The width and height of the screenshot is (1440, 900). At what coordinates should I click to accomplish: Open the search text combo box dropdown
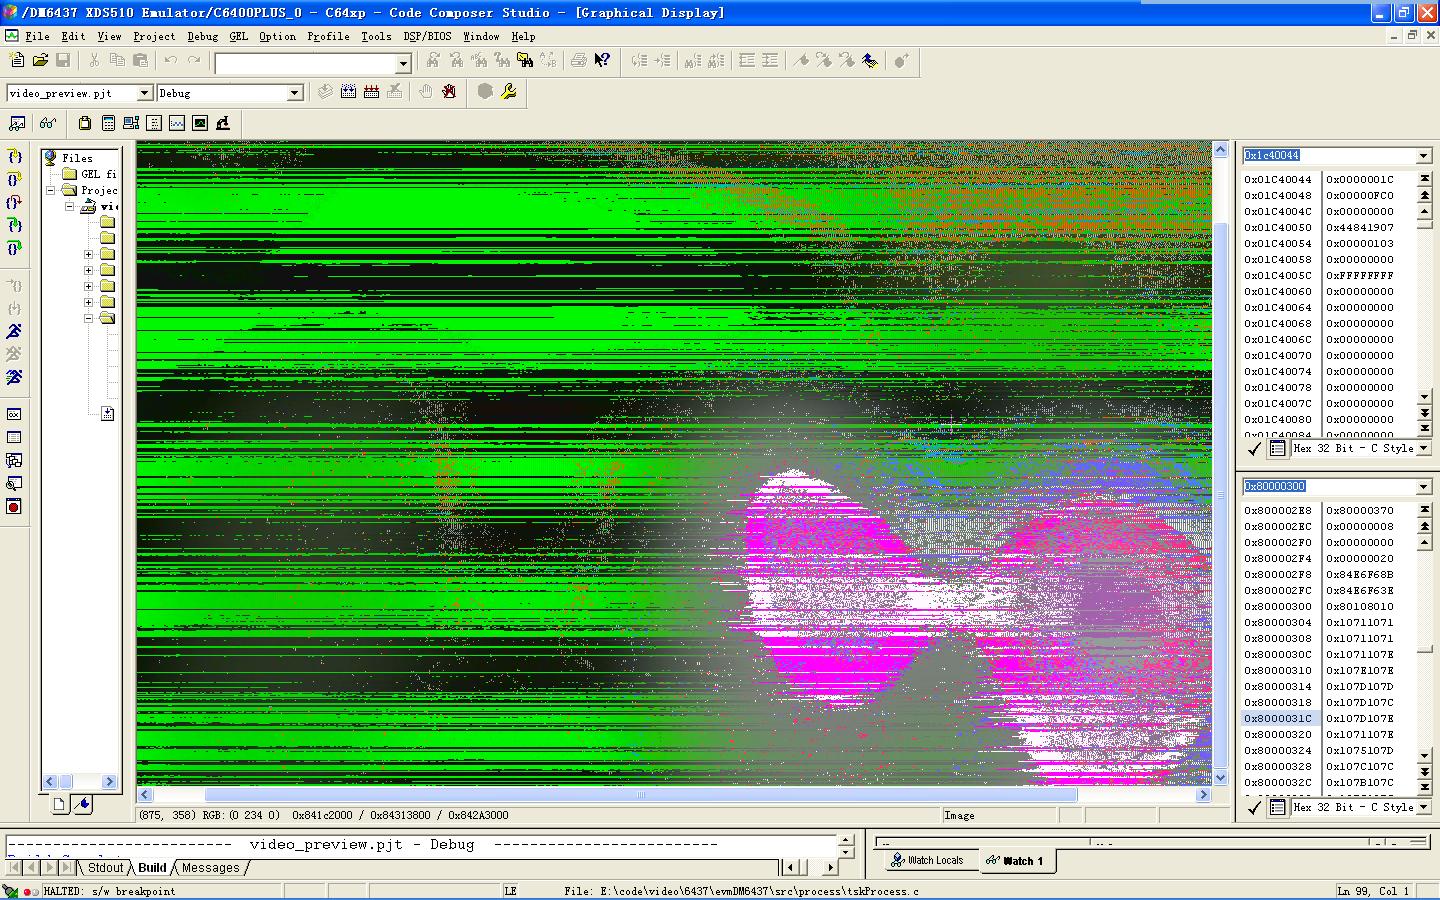403,64
